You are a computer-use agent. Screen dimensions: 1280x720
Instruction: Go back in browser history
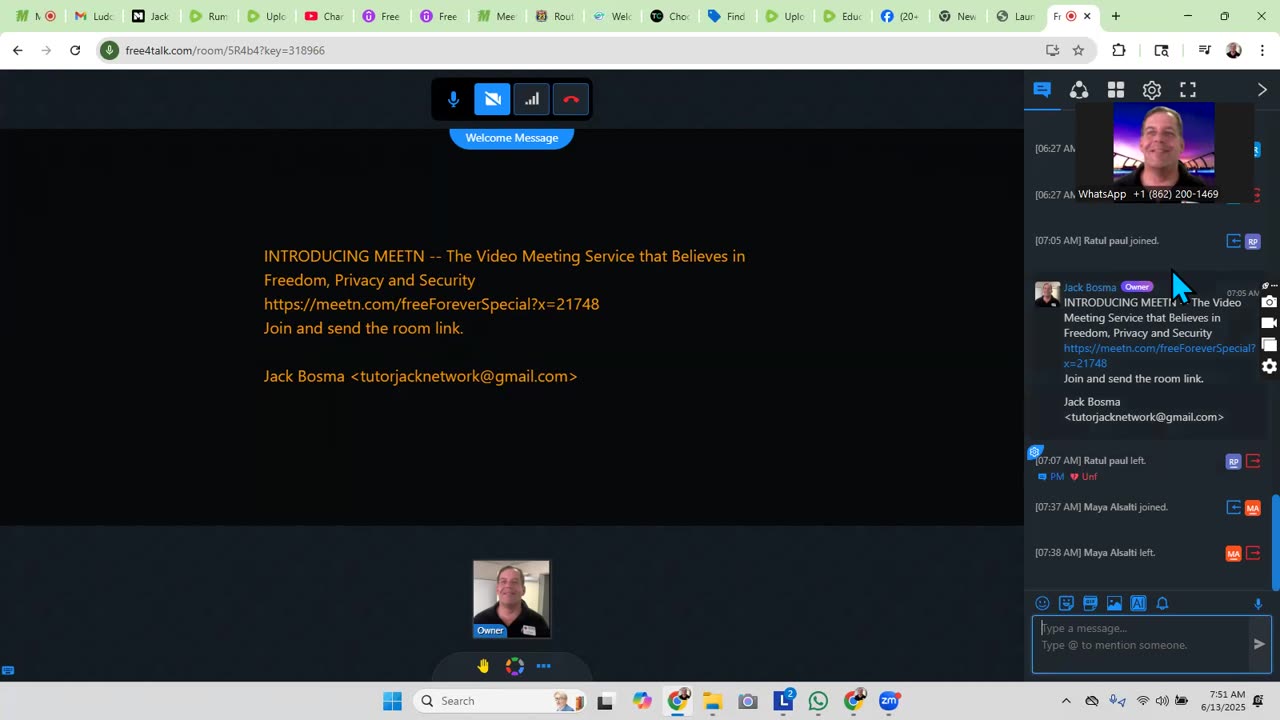coord(17,50)
